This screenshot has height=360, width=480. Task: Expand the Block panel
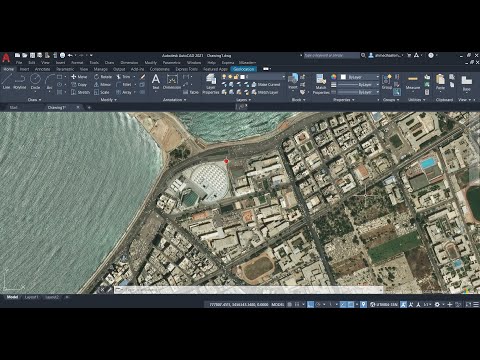coord(298,100)
